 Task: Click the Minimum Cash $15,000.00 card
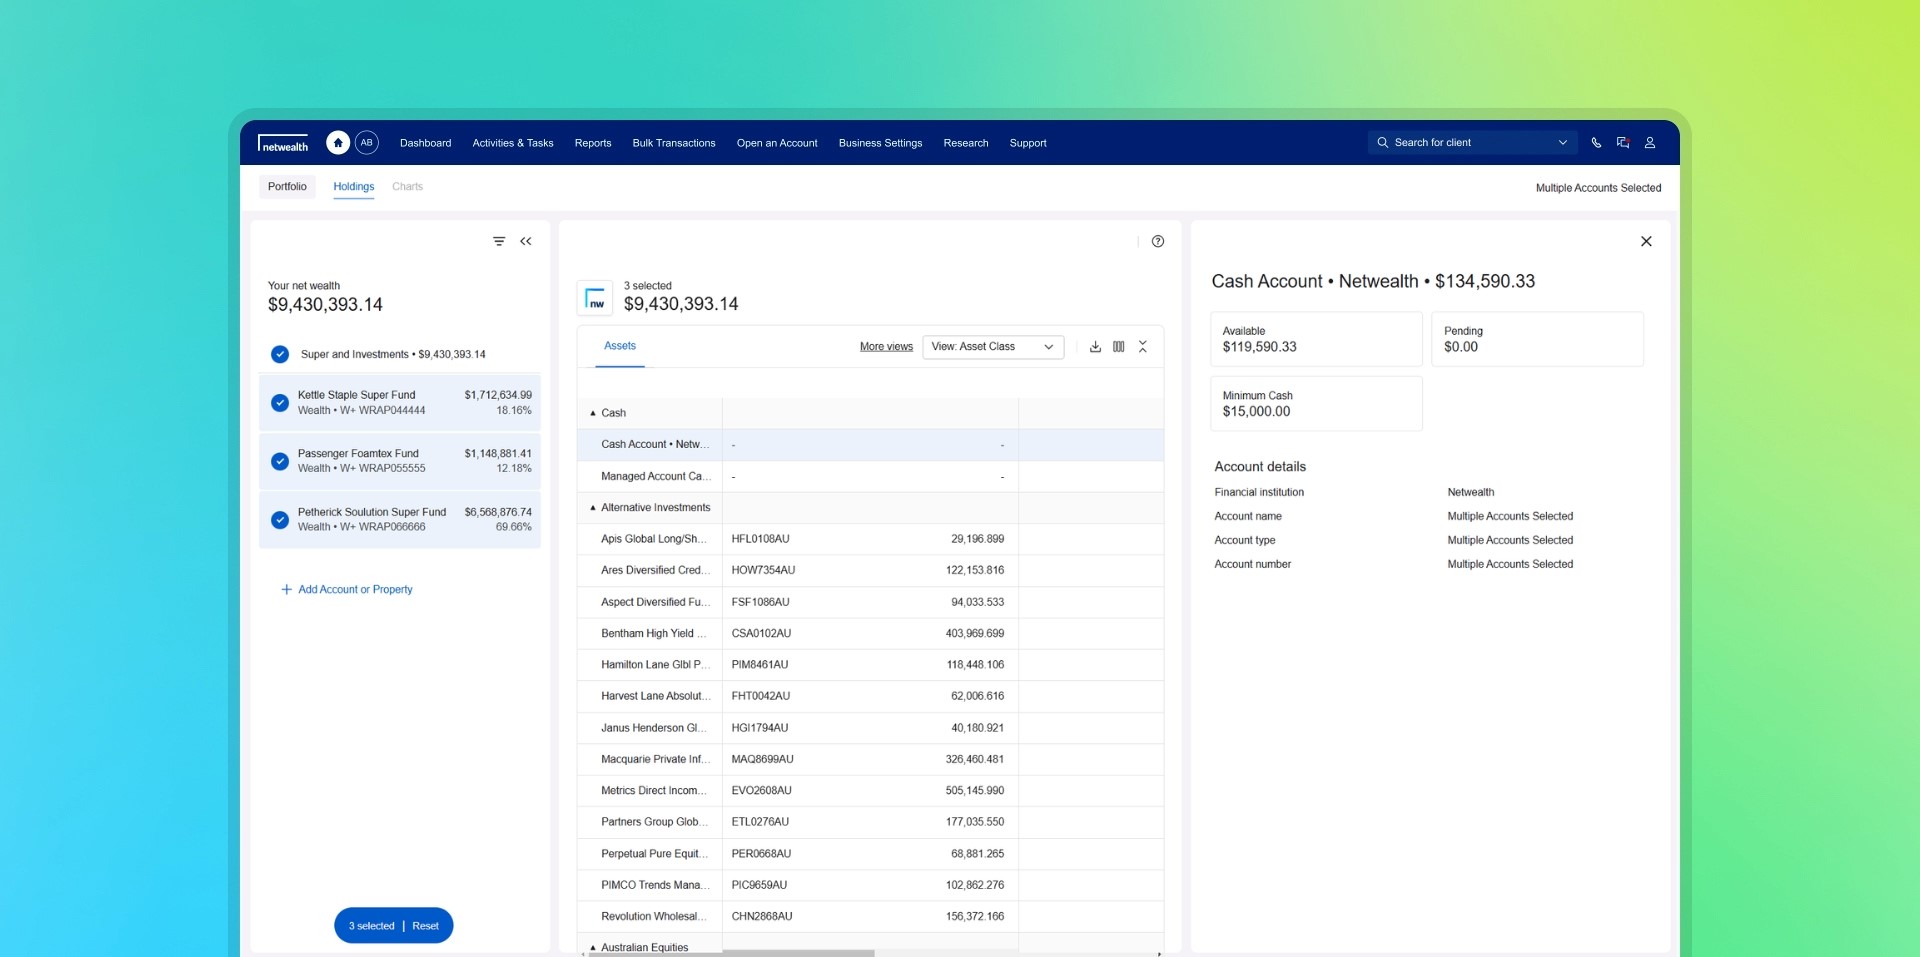pyautogui.click(x=1316, y=404)
